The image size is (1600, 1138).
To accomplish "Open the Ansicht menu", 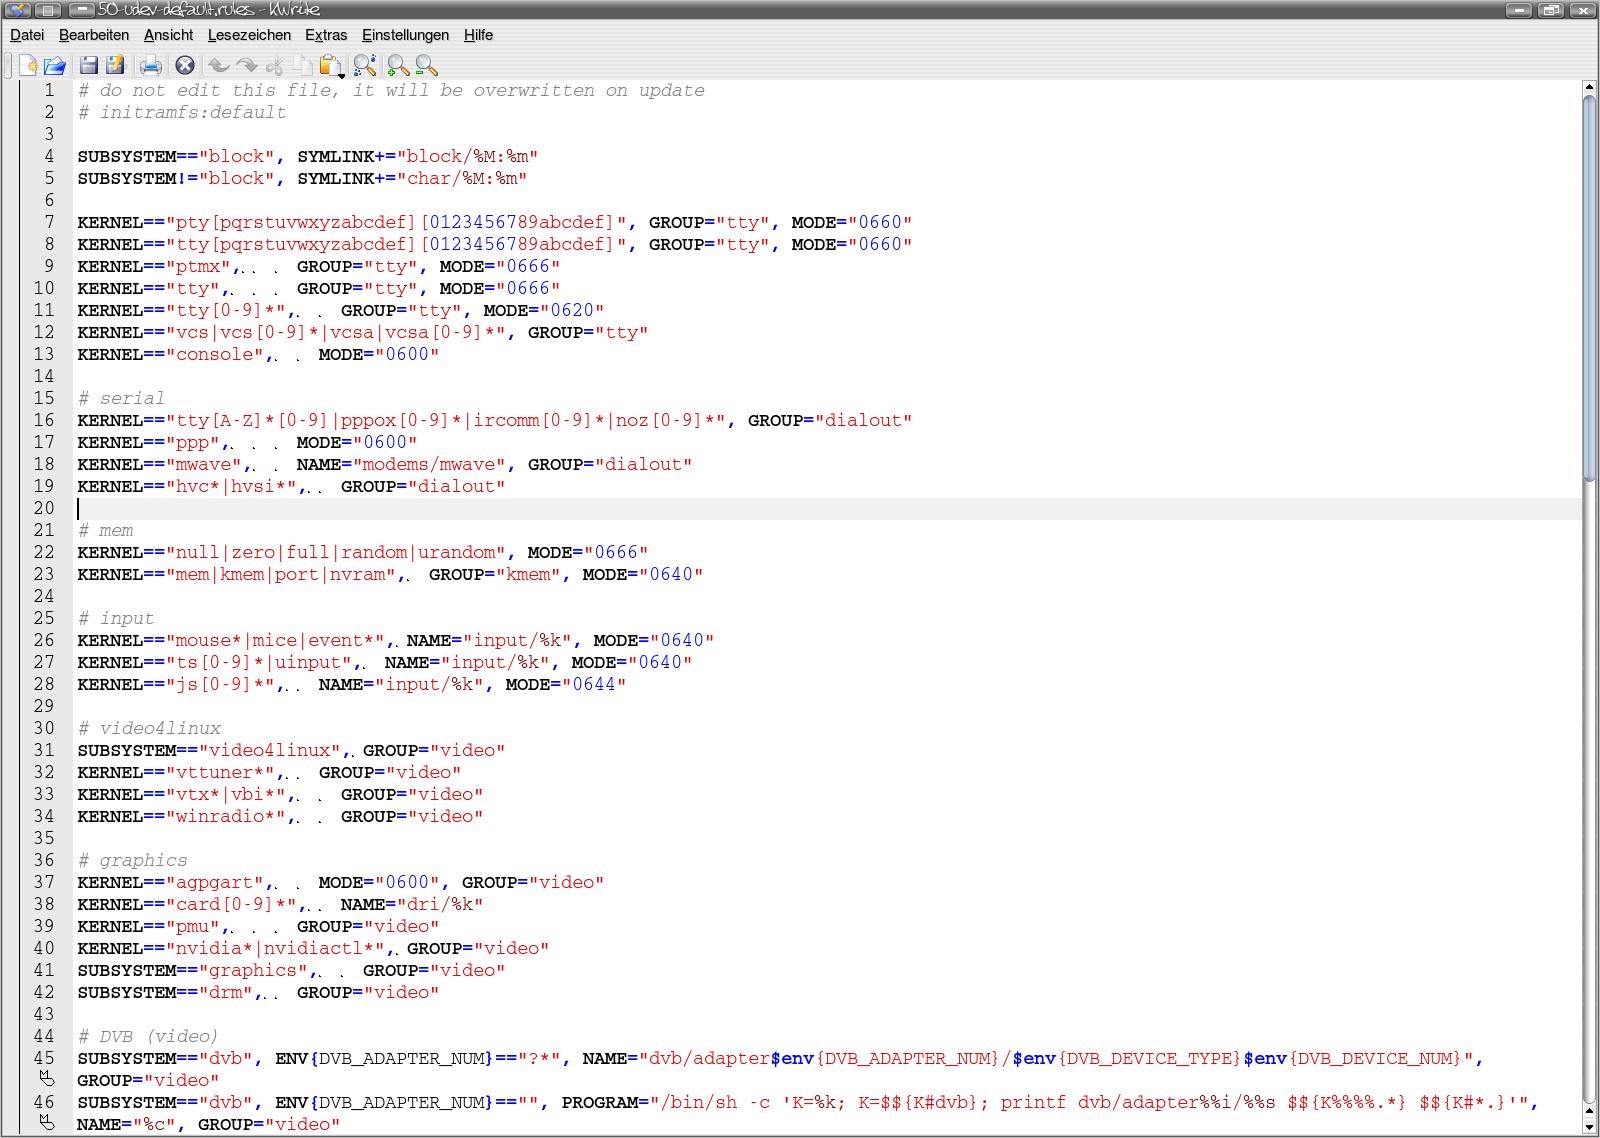I will coord(168,35).
